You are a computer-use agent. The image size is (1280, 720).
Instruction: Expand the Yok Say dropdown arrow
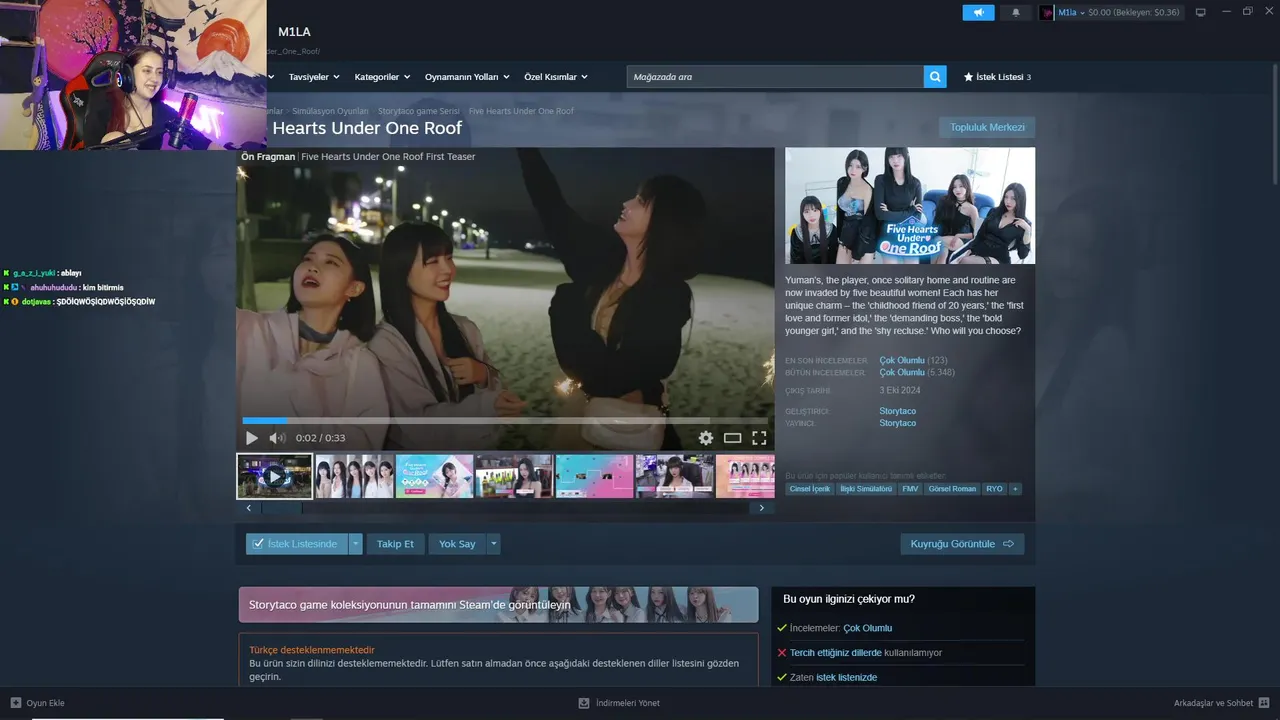493,544
